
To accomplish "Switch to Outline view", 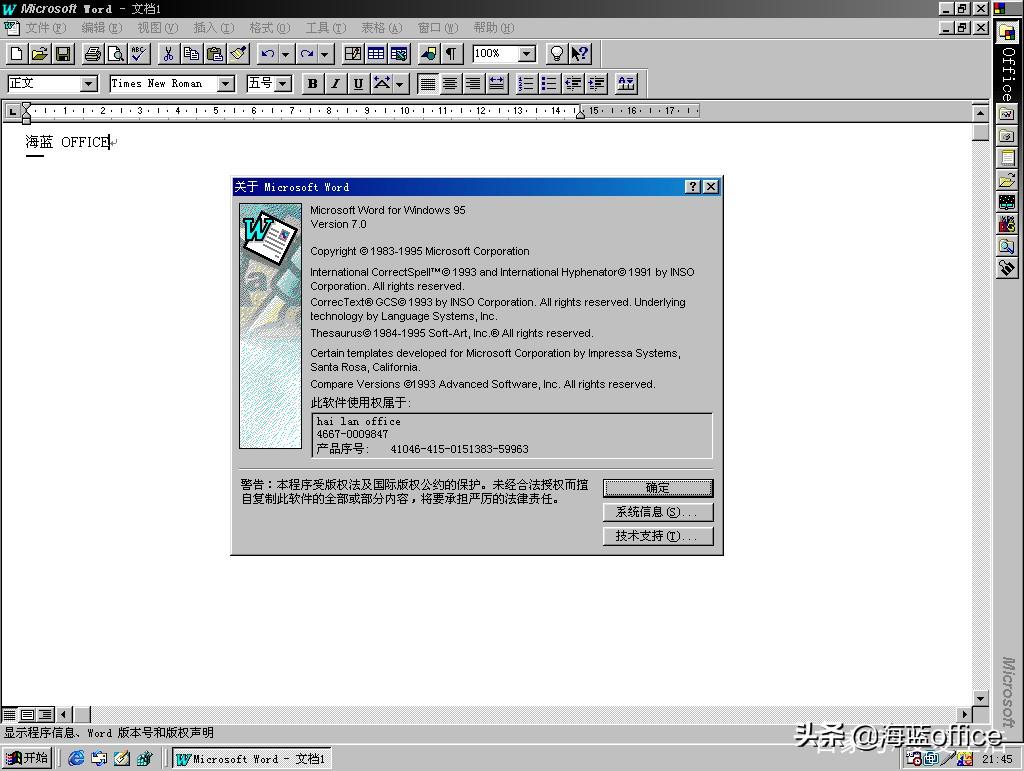I will pyautogui.click(x=44, y=715).
